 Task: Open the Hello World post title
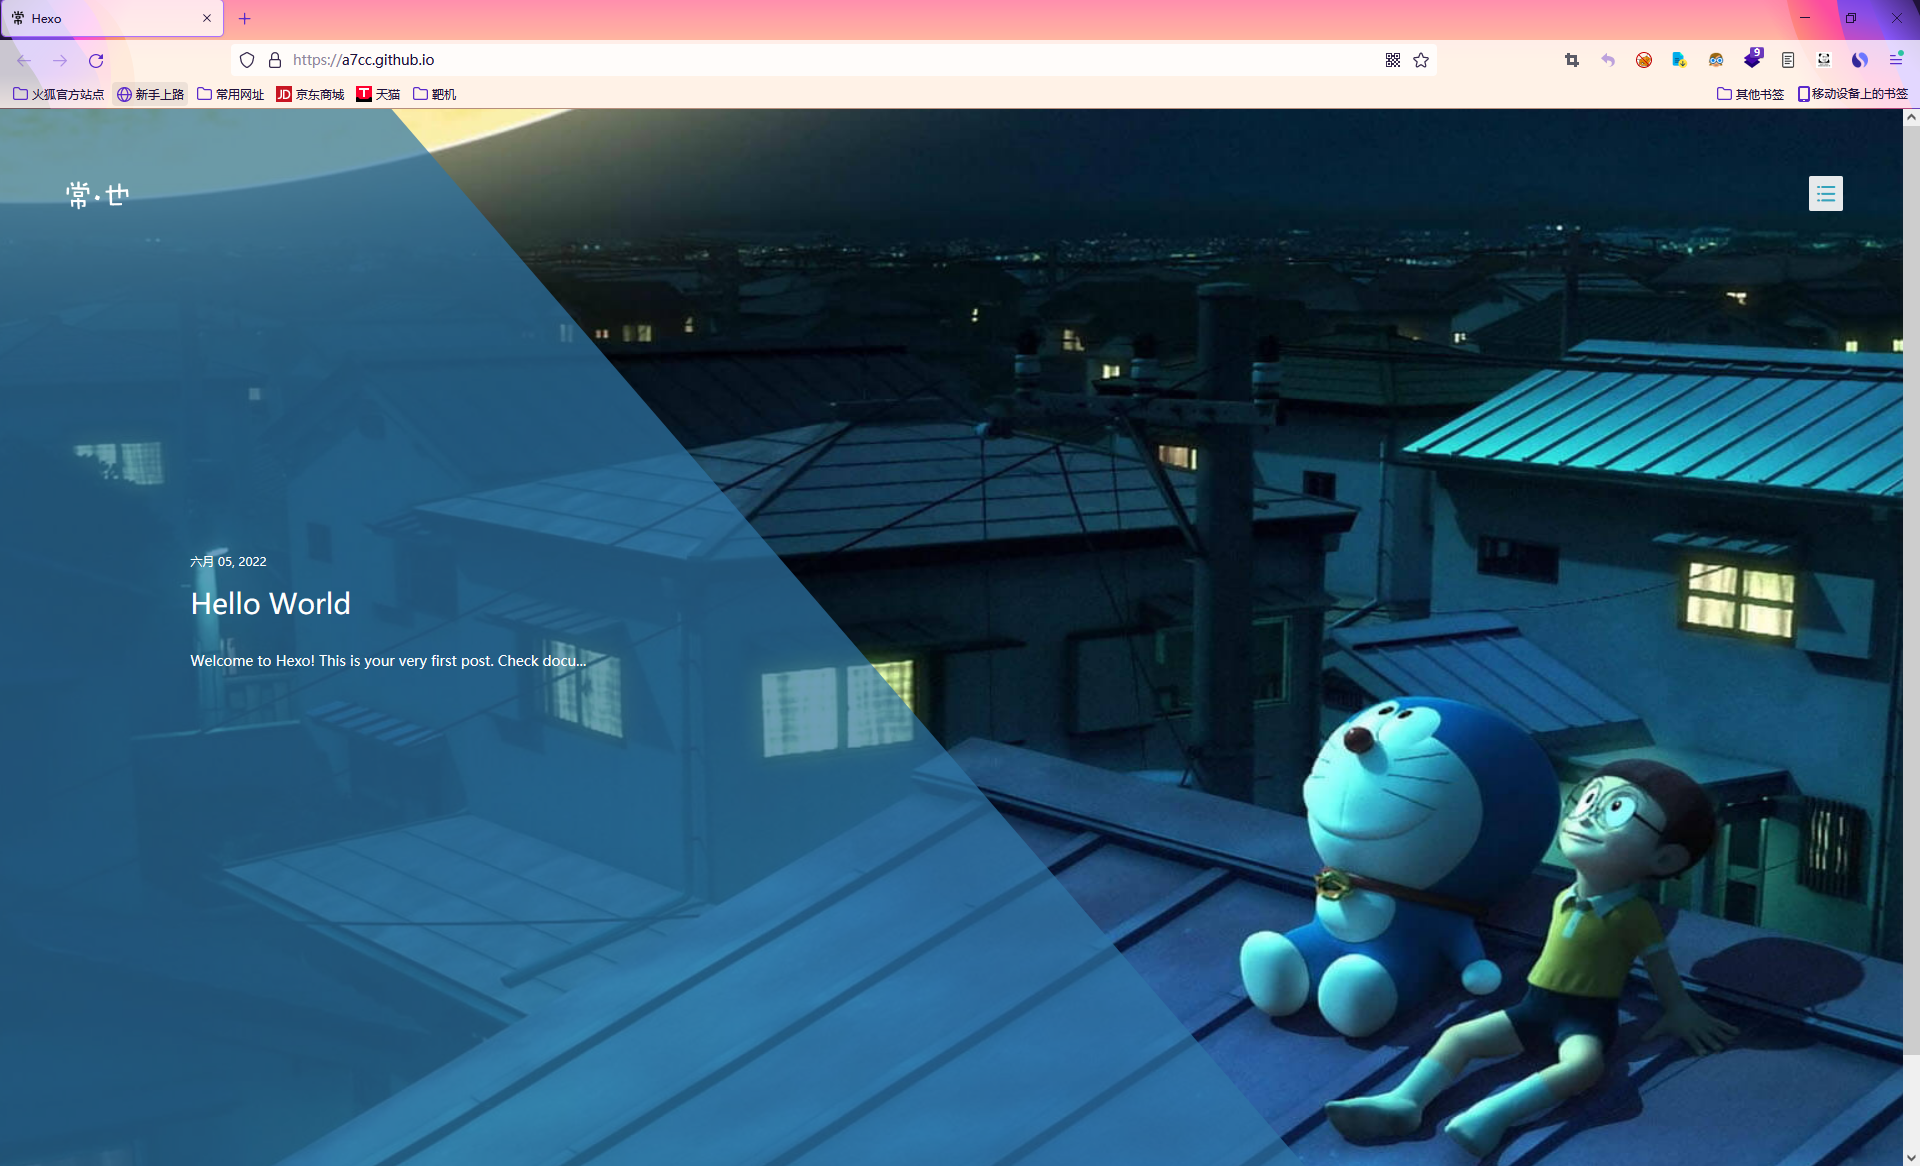click(x=270, y=603)
